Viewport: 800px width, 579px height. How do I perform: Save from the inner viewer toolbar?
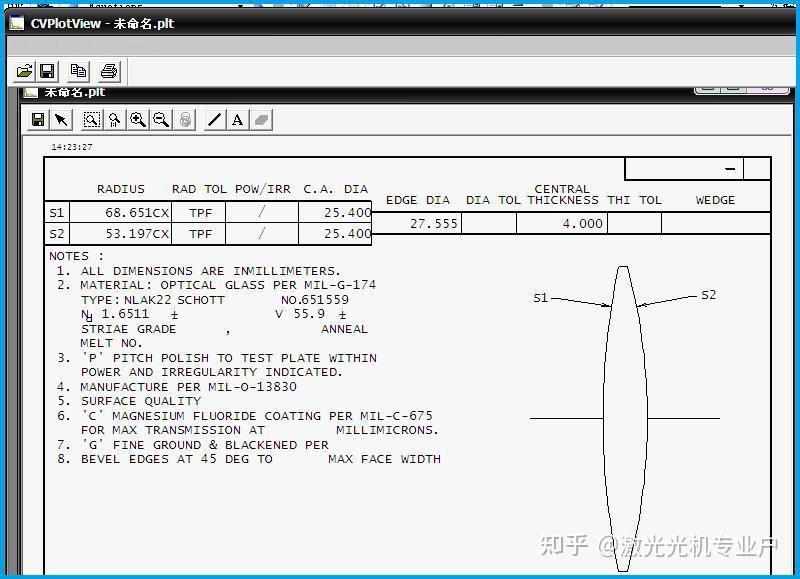39,119
